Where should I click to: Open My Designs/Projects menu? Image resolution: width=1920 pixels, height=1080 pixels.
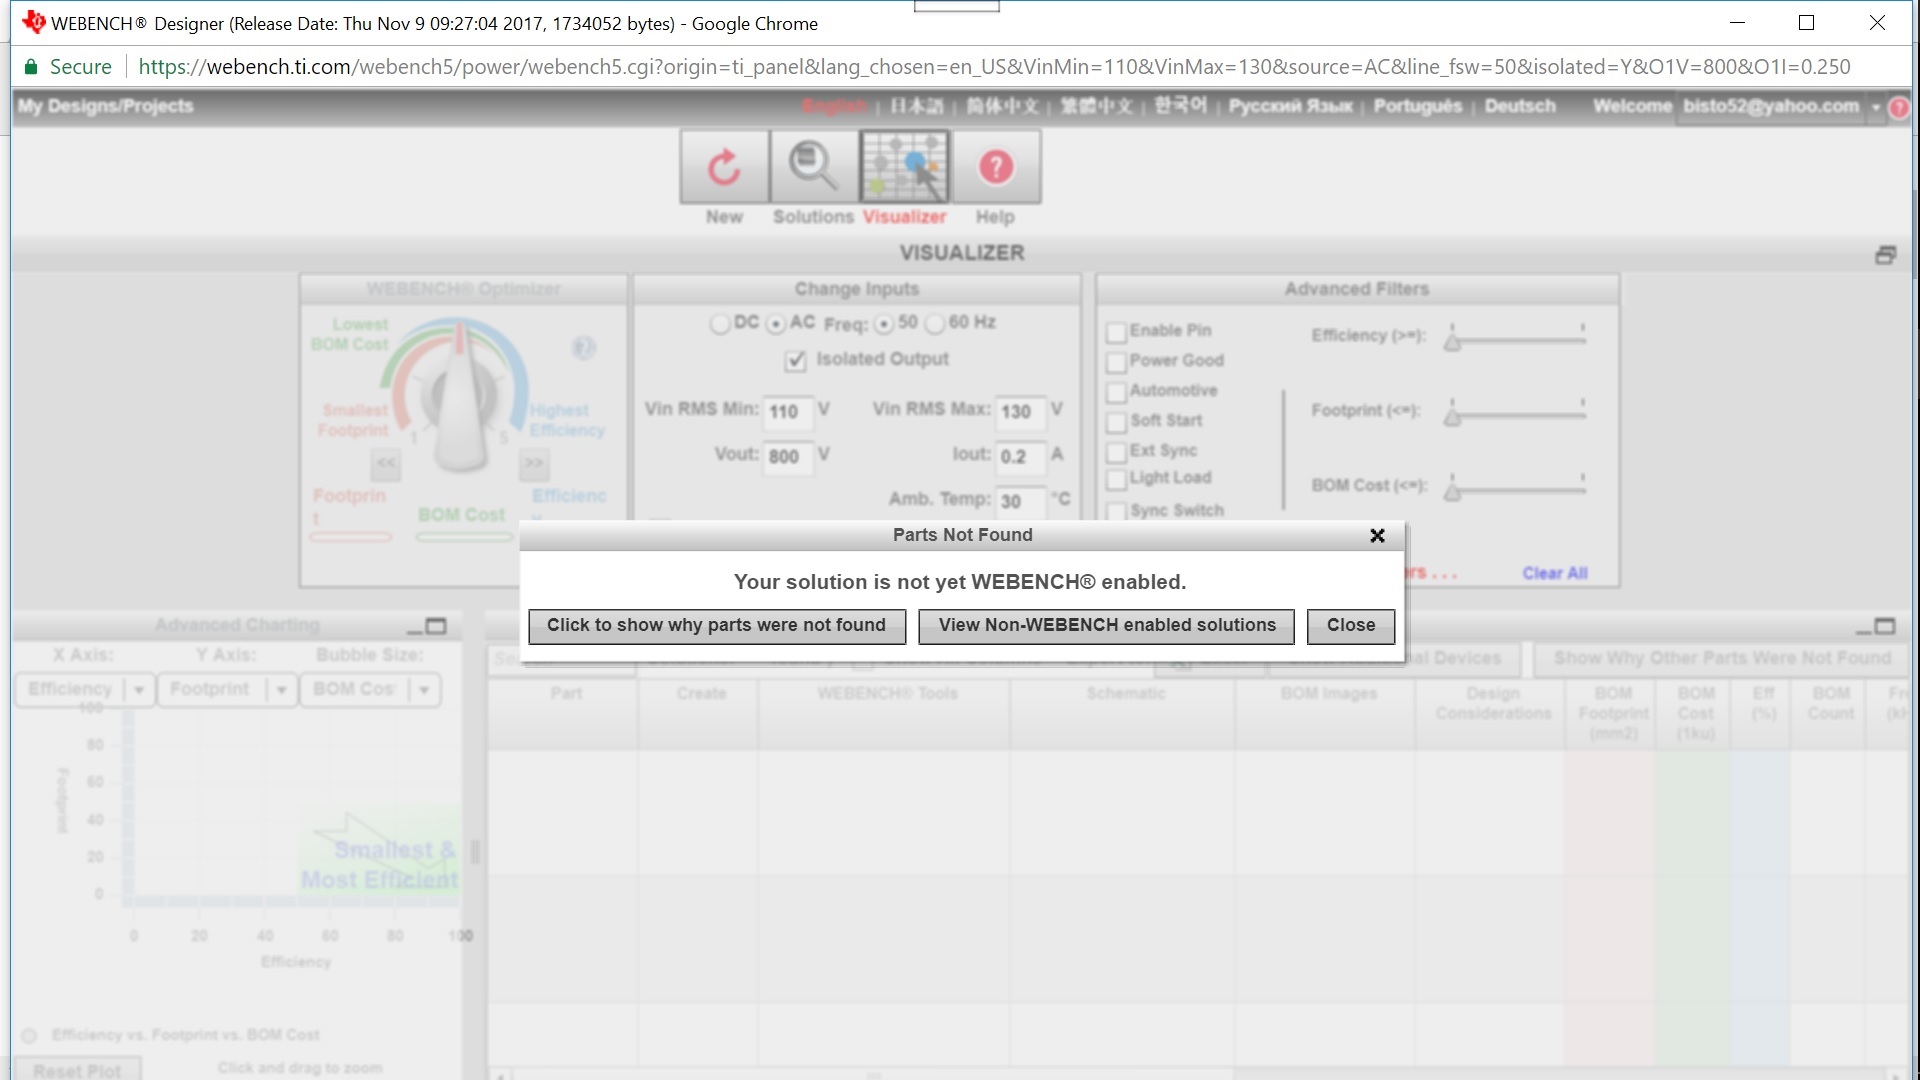[105, 107]
